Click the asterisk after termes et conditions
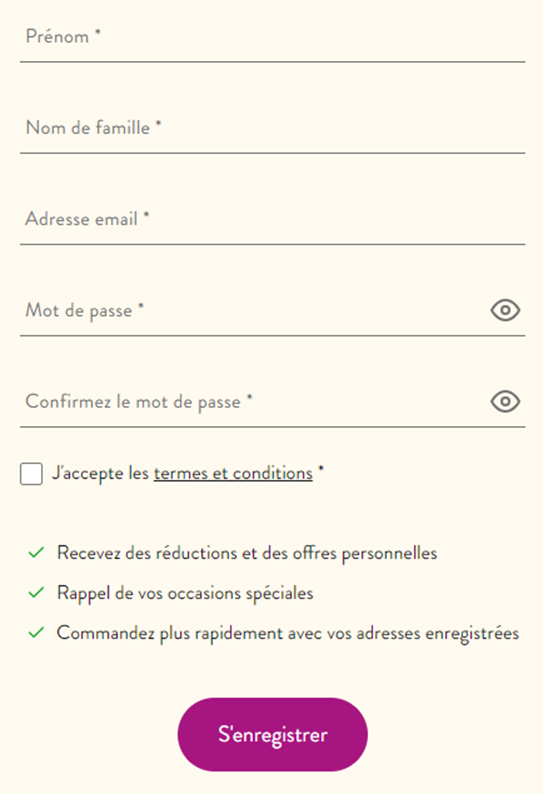This screenshot has height=794, width=543. (321, 469)
